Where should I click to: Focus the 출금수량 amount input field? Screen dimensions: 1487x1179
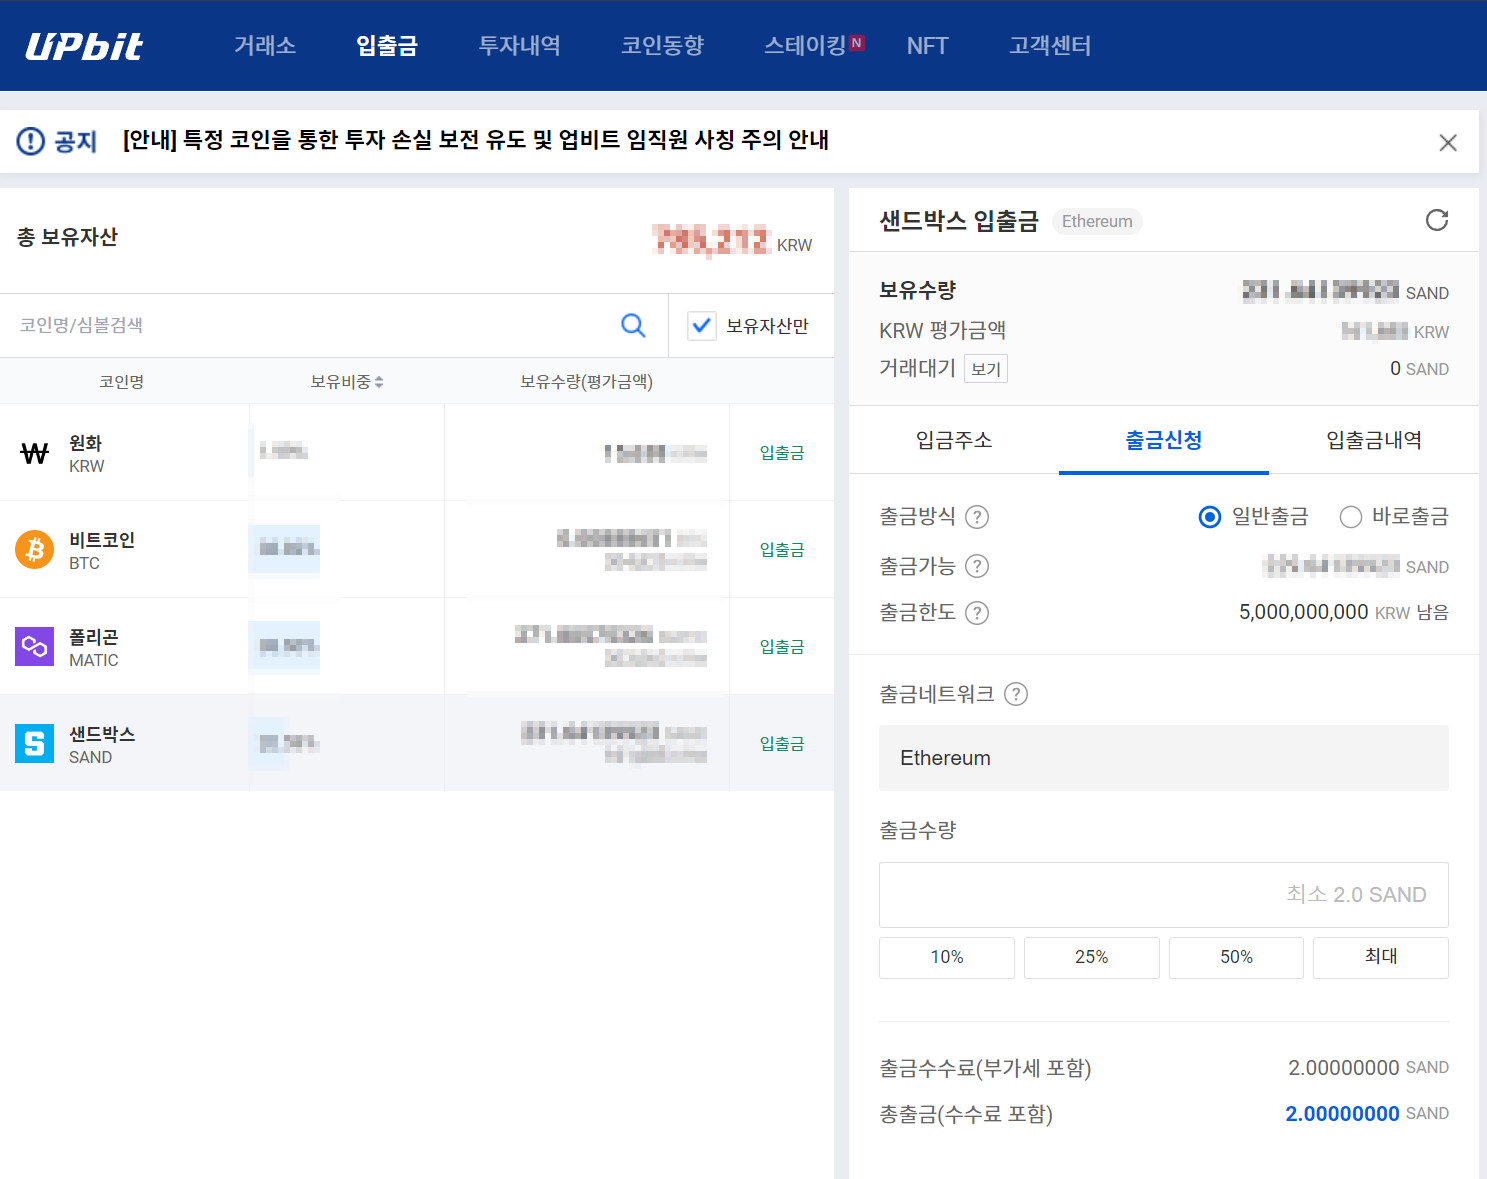[x=1163, y=895]
